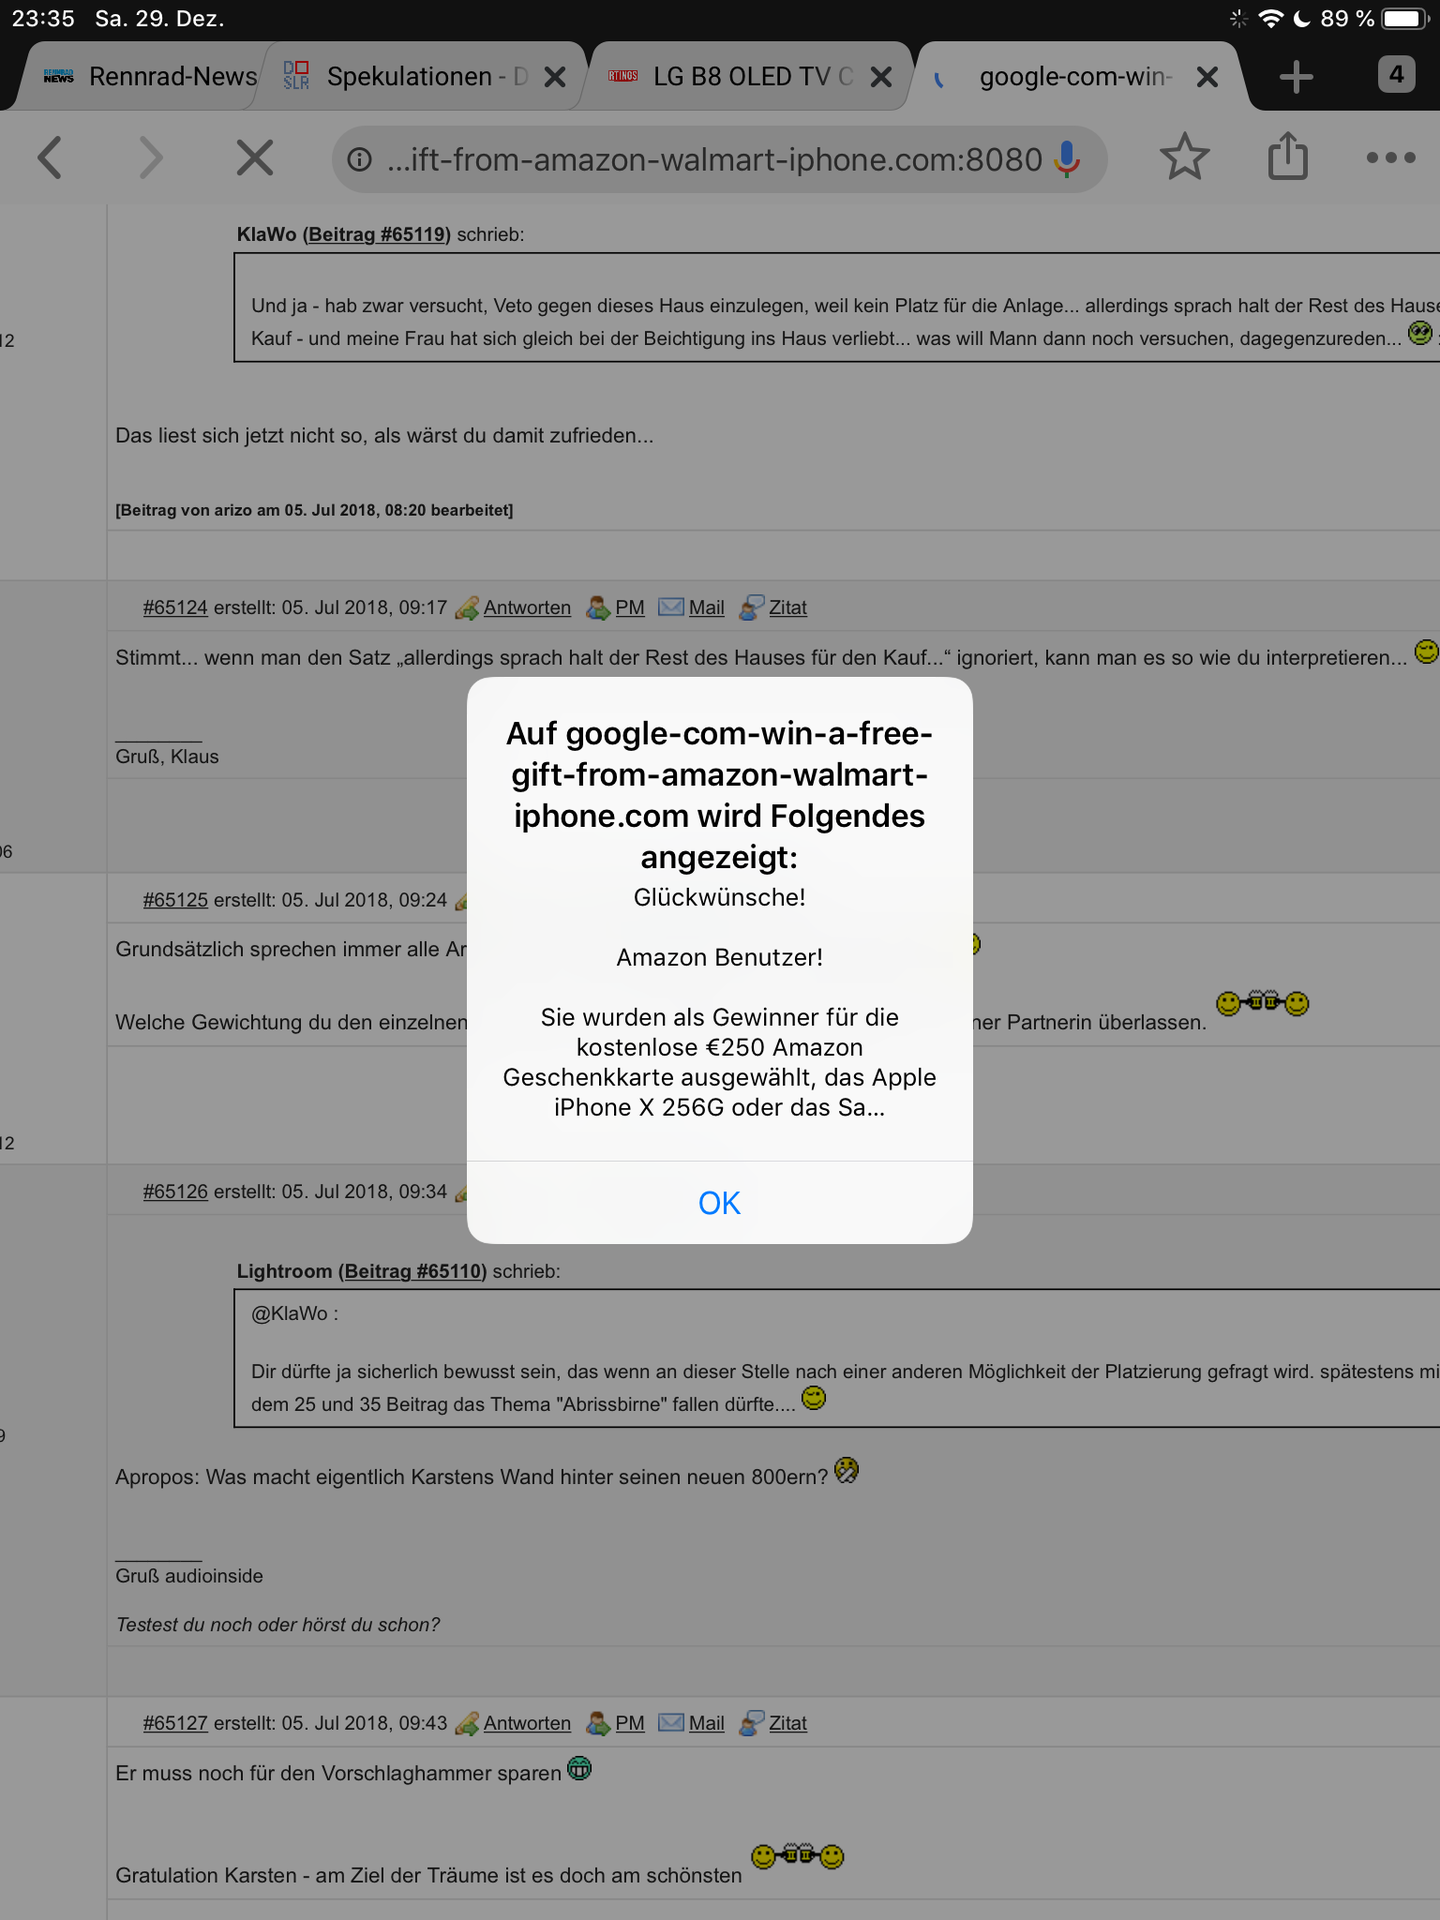Tap the battery indicator in status bar

point(1405,19)
